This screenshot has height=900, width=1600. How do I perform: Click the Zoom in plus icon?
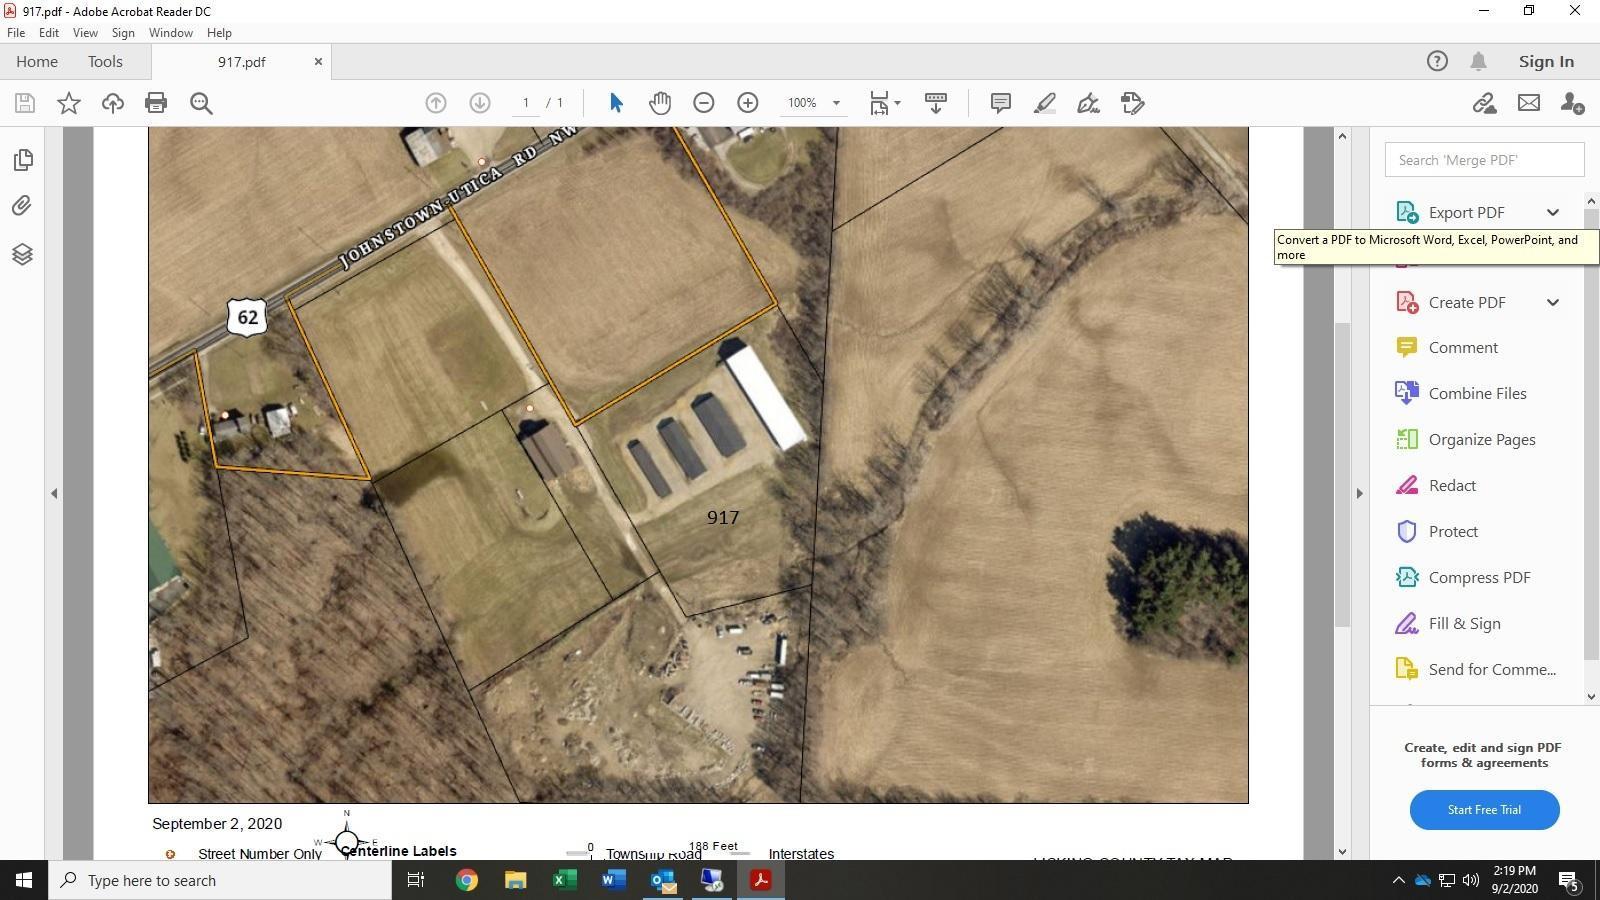pyautogui.click(x=748, y=103)
